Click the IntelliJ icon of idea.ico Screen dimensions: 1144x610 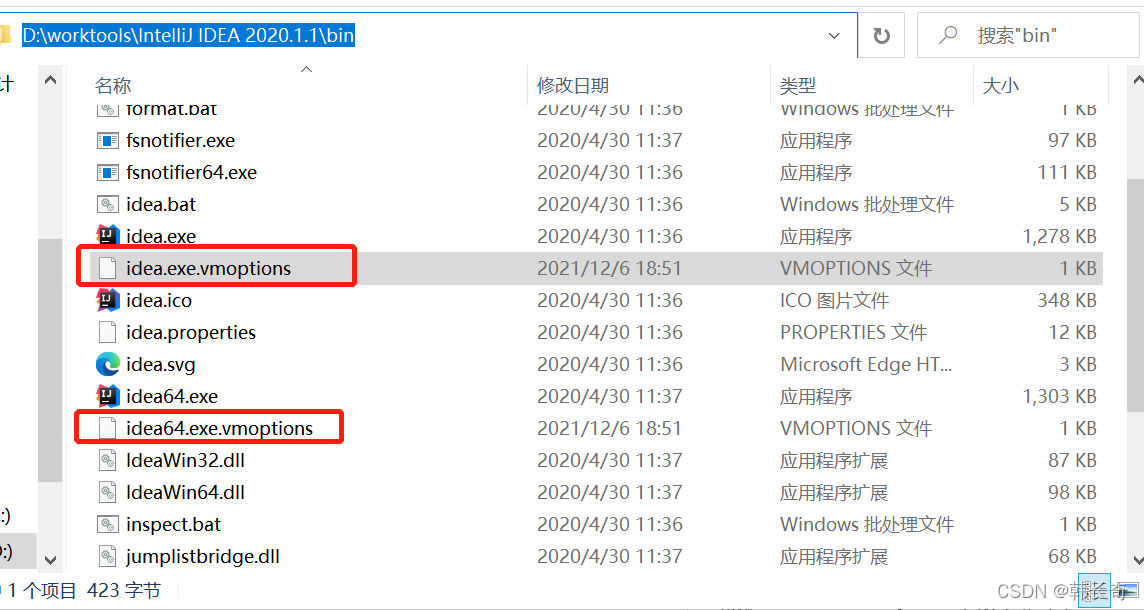point(108,300)
